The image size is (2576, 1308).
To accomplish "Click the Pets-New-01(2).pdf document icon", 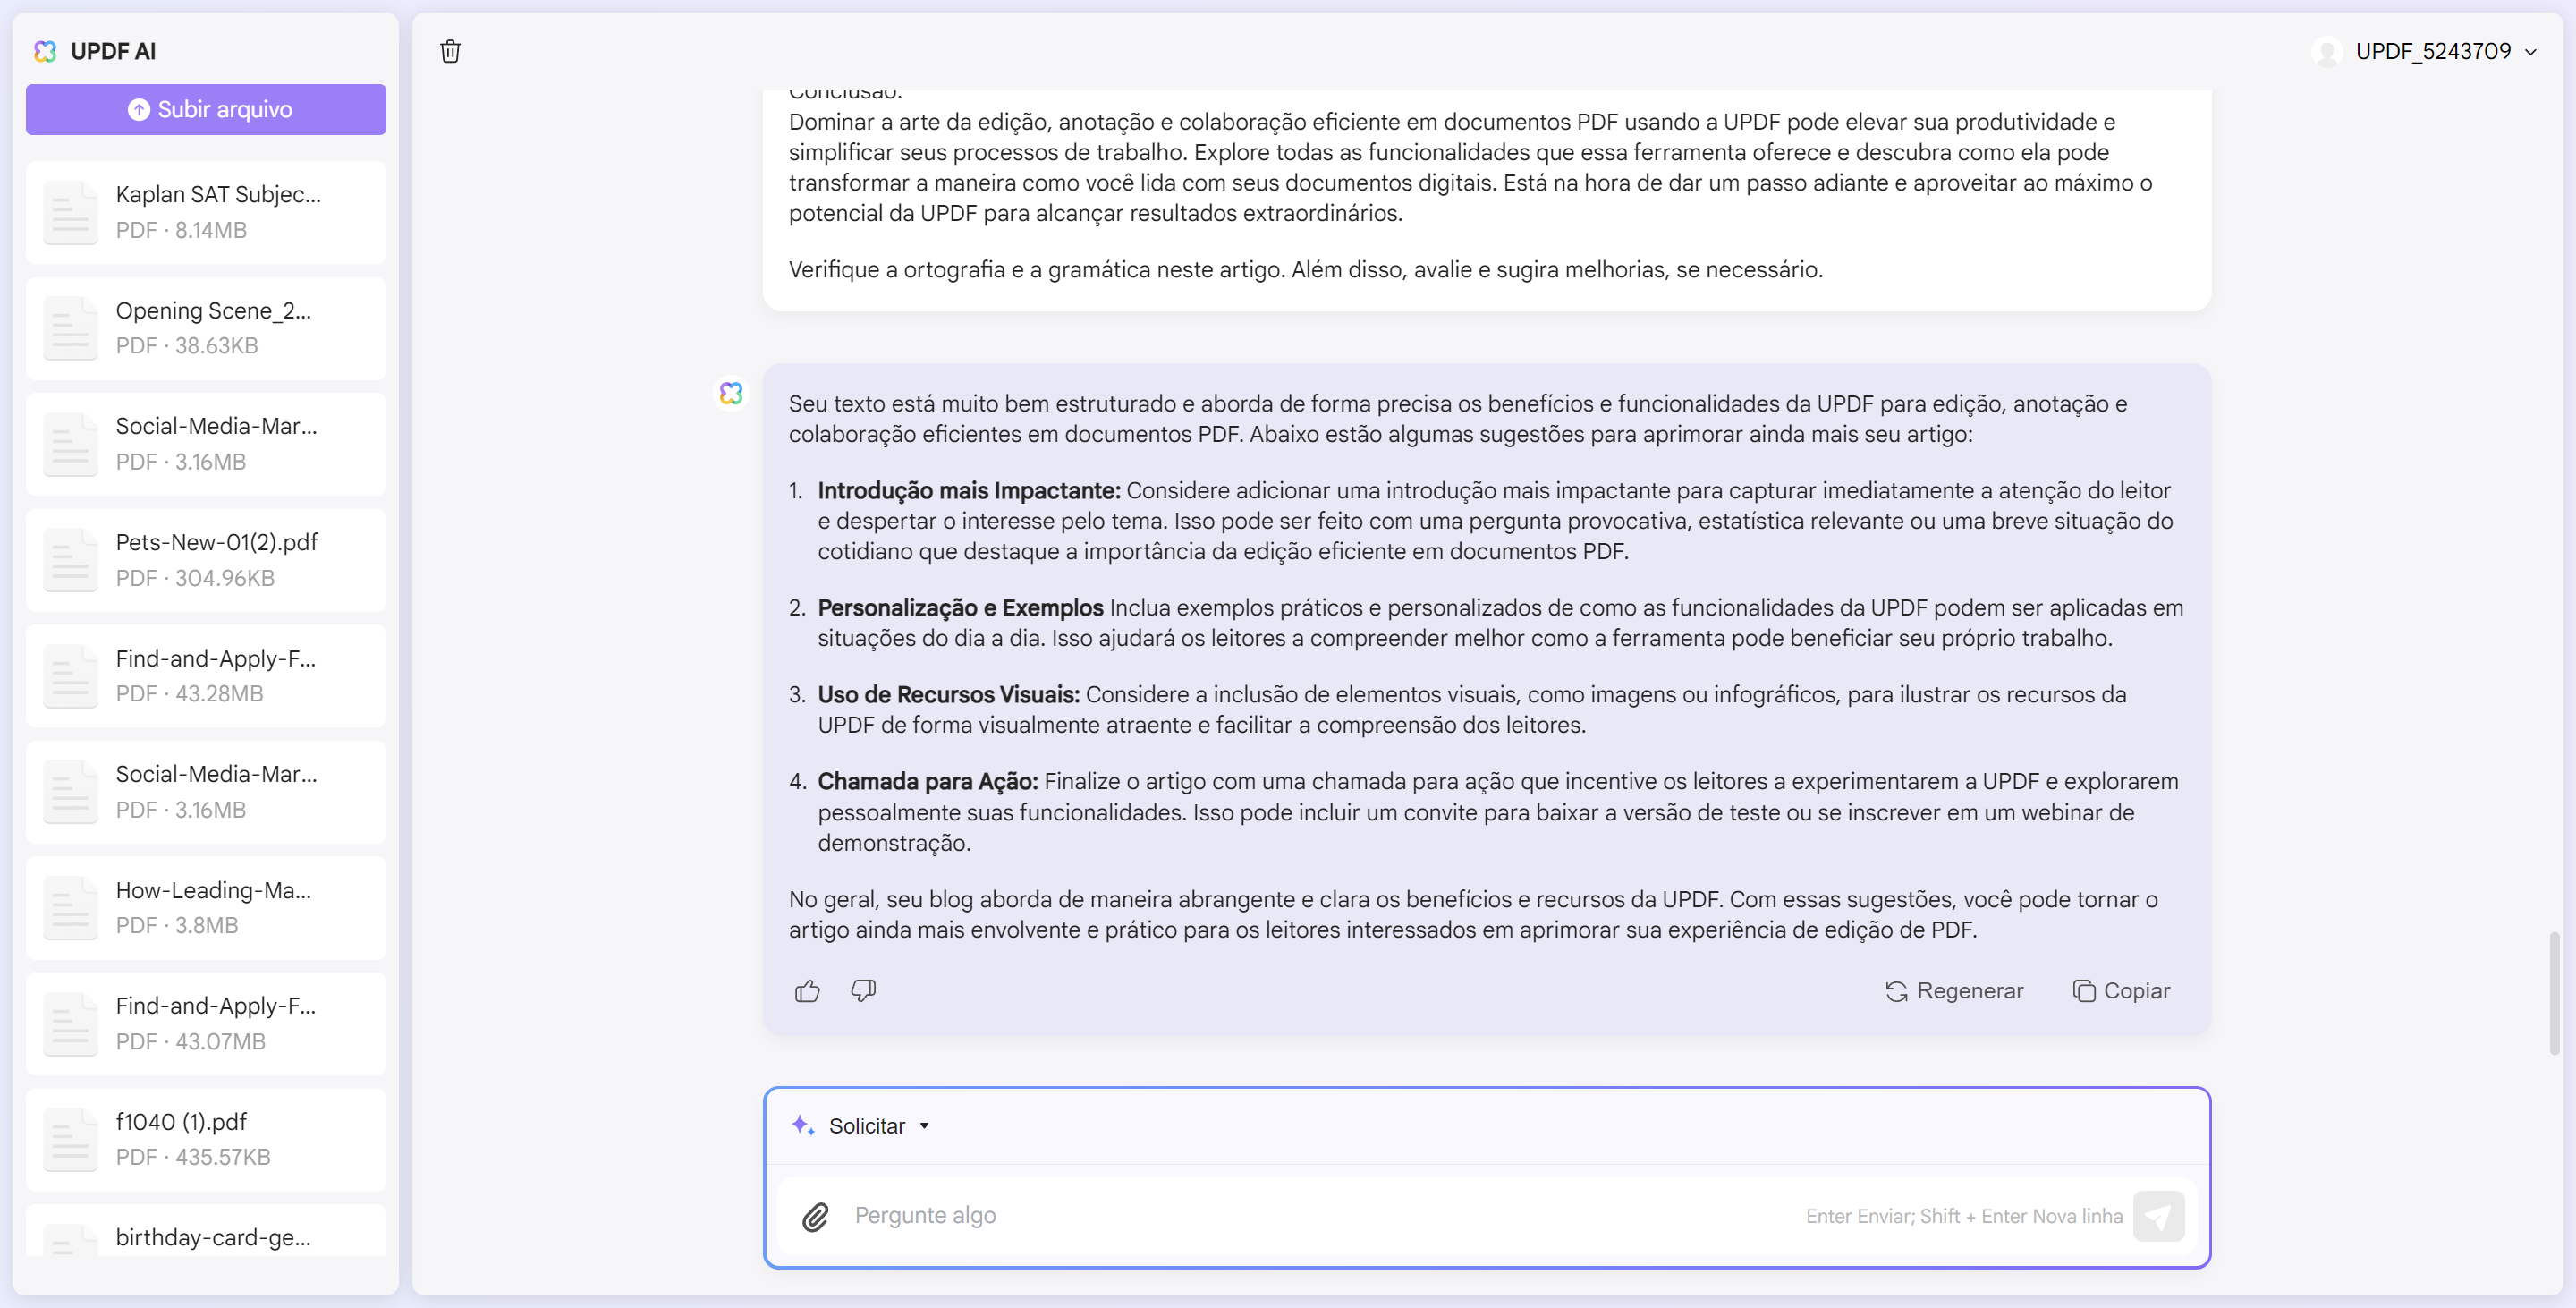I will (70, 560).
